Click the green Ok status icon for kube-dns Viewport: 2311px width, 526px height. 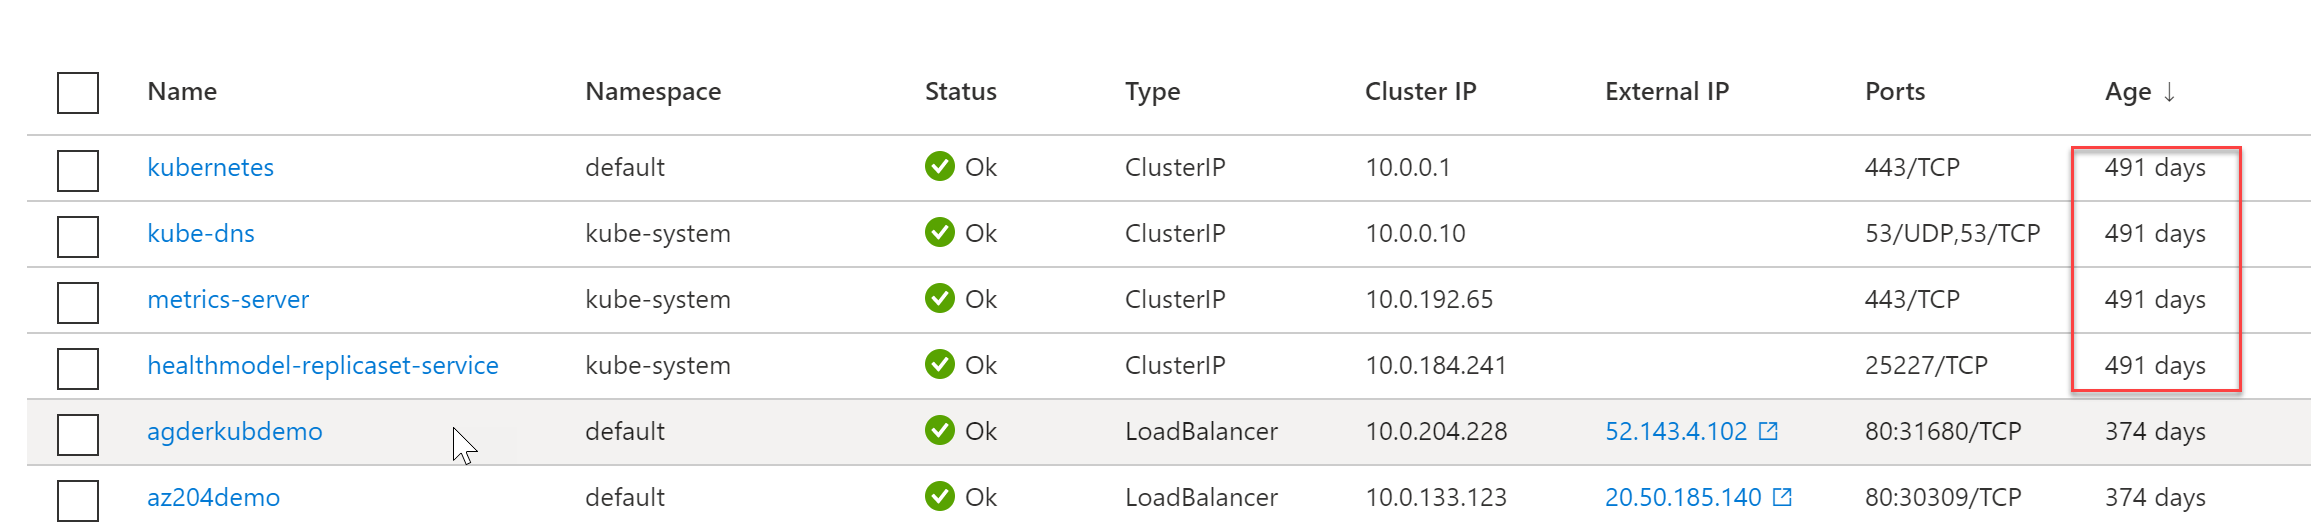coord(940,233)
